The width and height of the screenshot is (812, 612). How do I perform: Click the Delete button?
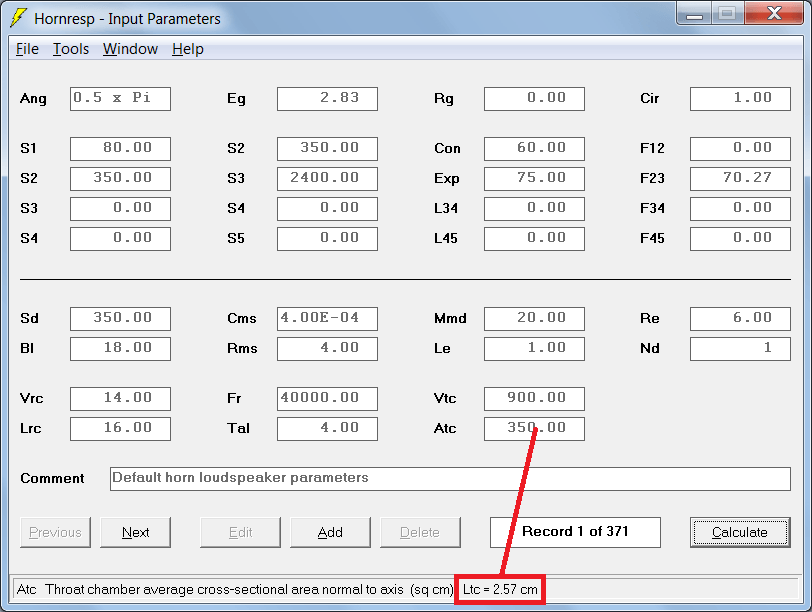tap(420, 532)
